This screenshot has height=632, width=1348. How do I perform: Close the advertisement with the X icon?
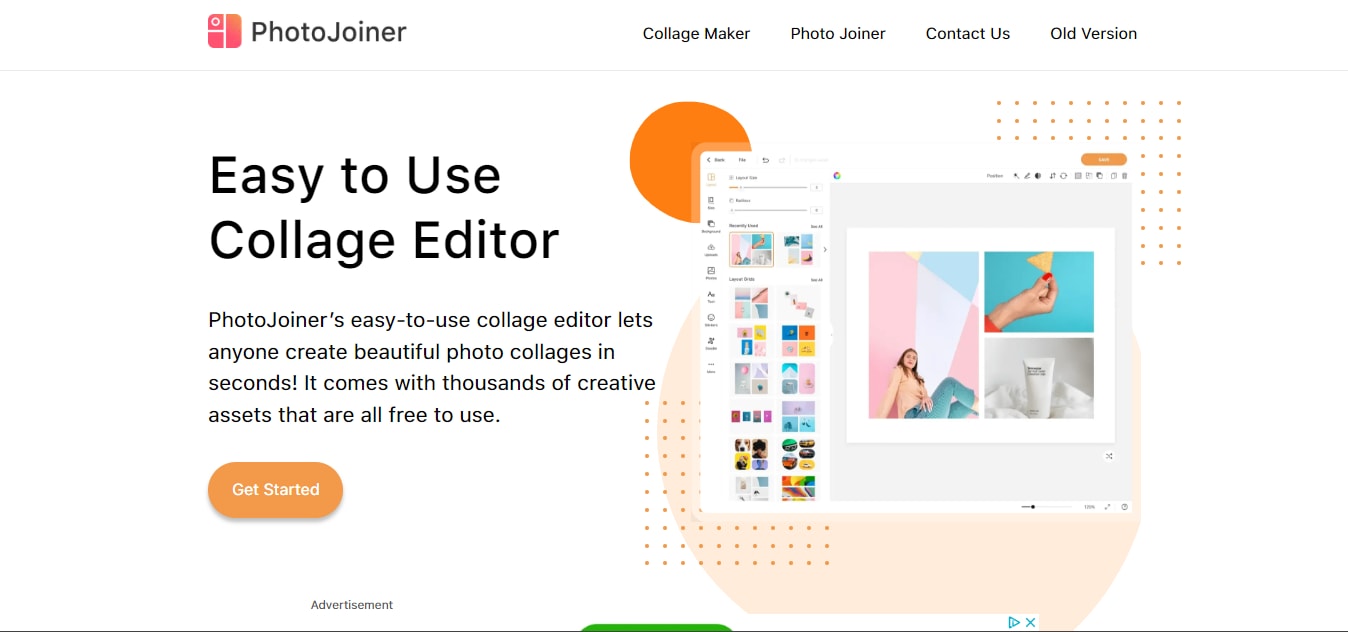point(1031,622)
